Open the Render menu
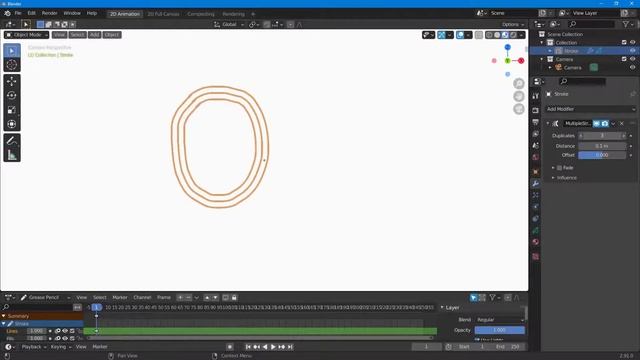The width and height of the screenshot is (640, 360). click(x=49, y=13)
